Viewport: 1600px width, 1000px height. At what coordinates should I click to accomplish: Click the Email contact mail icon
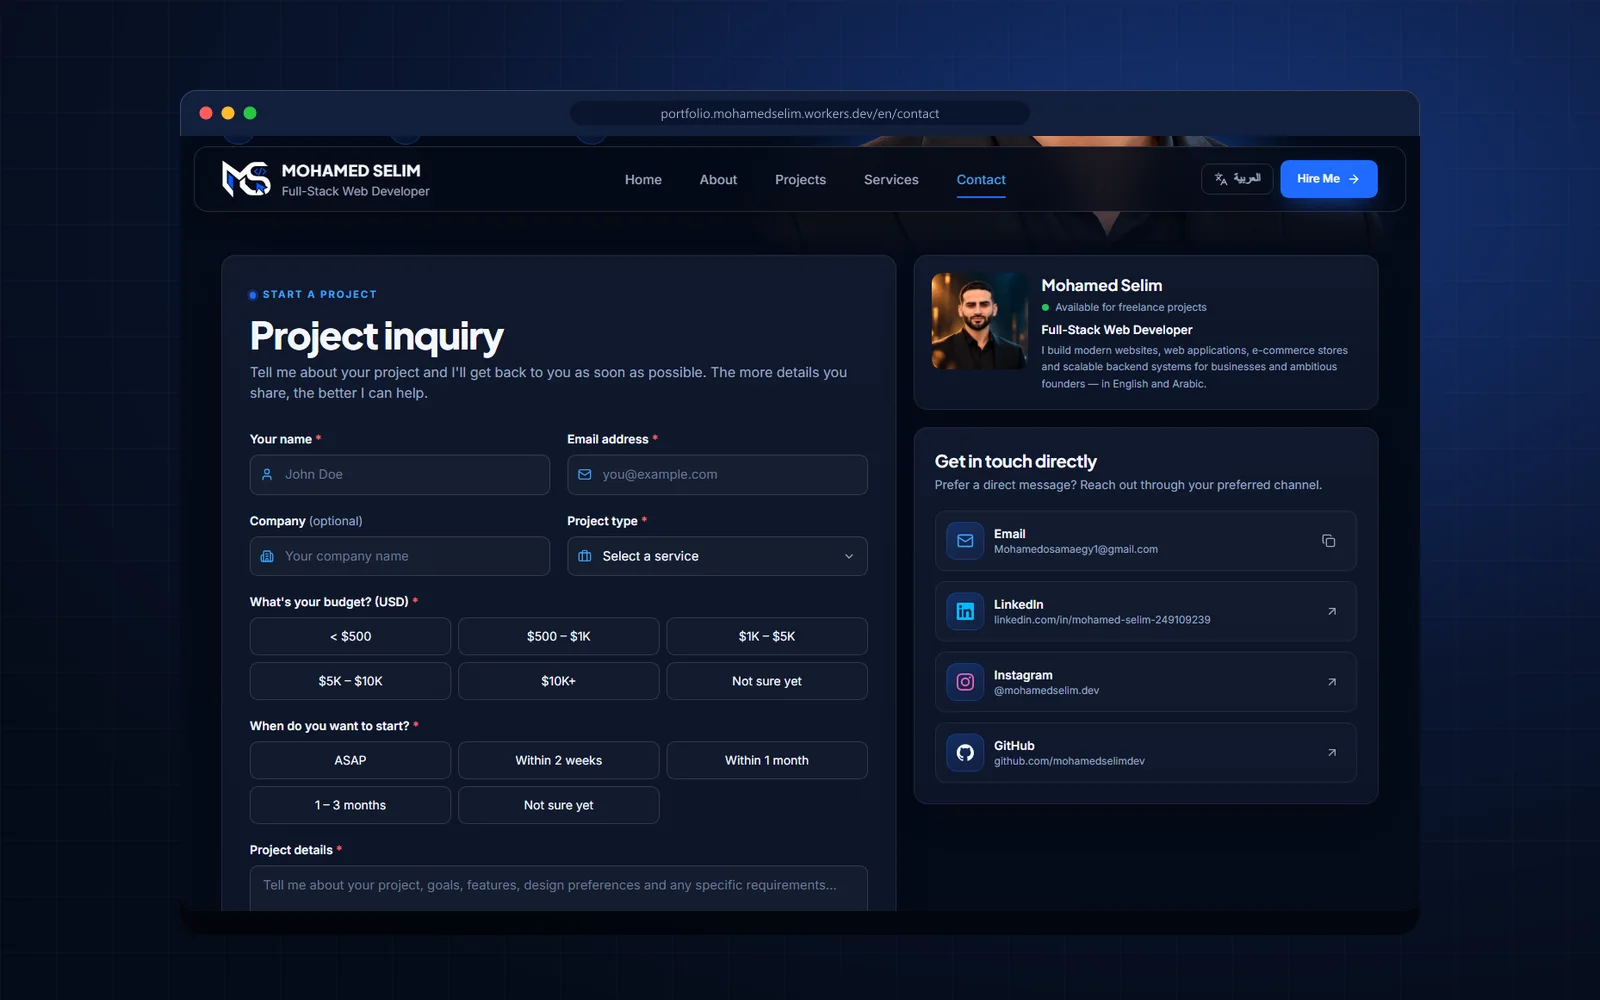[x=965, y=541]
